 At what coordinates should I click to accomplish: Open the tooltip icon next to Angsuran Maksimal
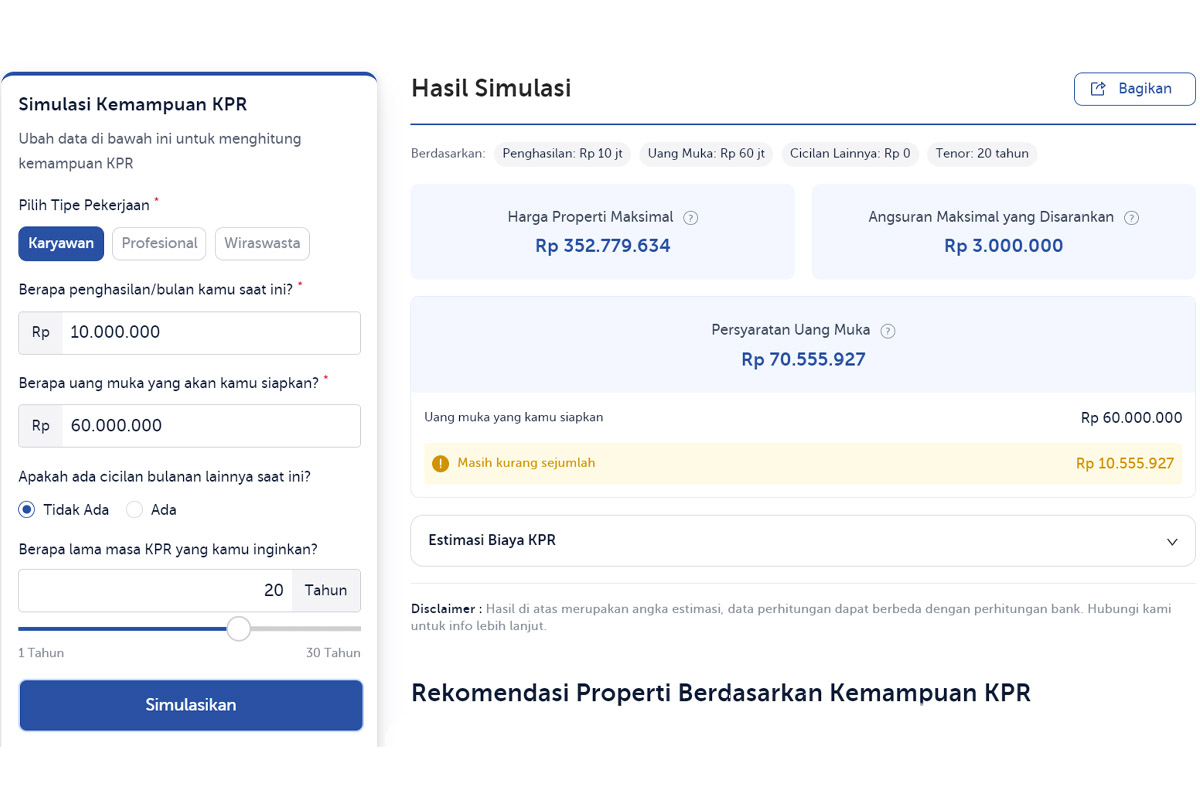(1131, 217)
